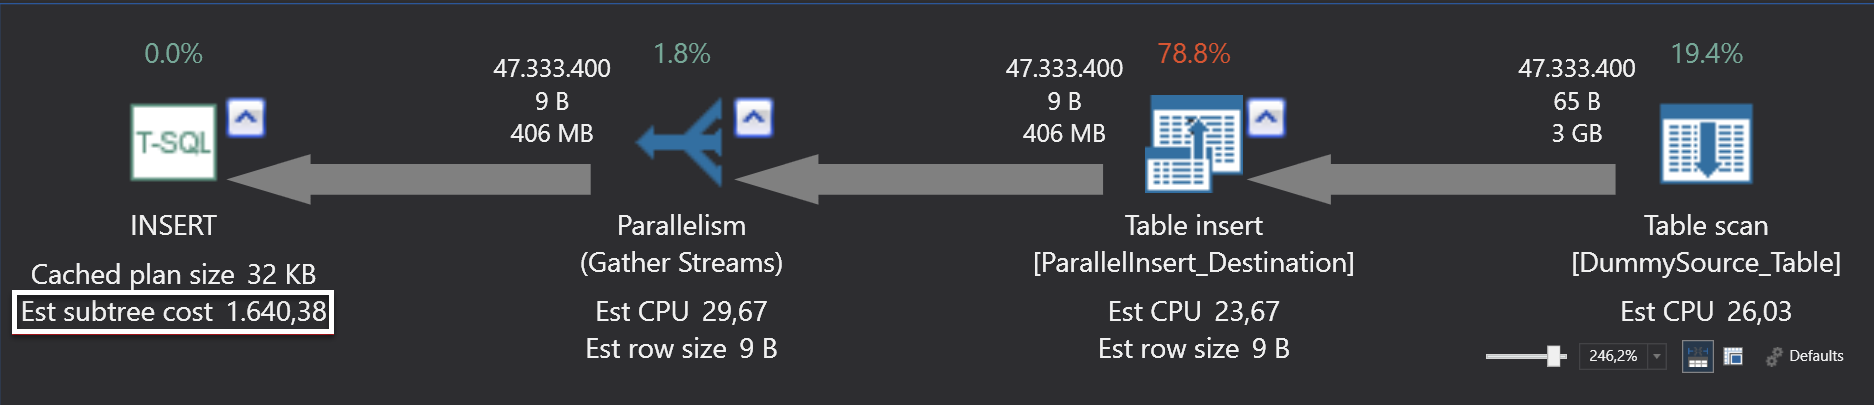Screen dimensions: 1874x405
Task: Select the [DummySource_Table] label
Action: [1706, 263]
